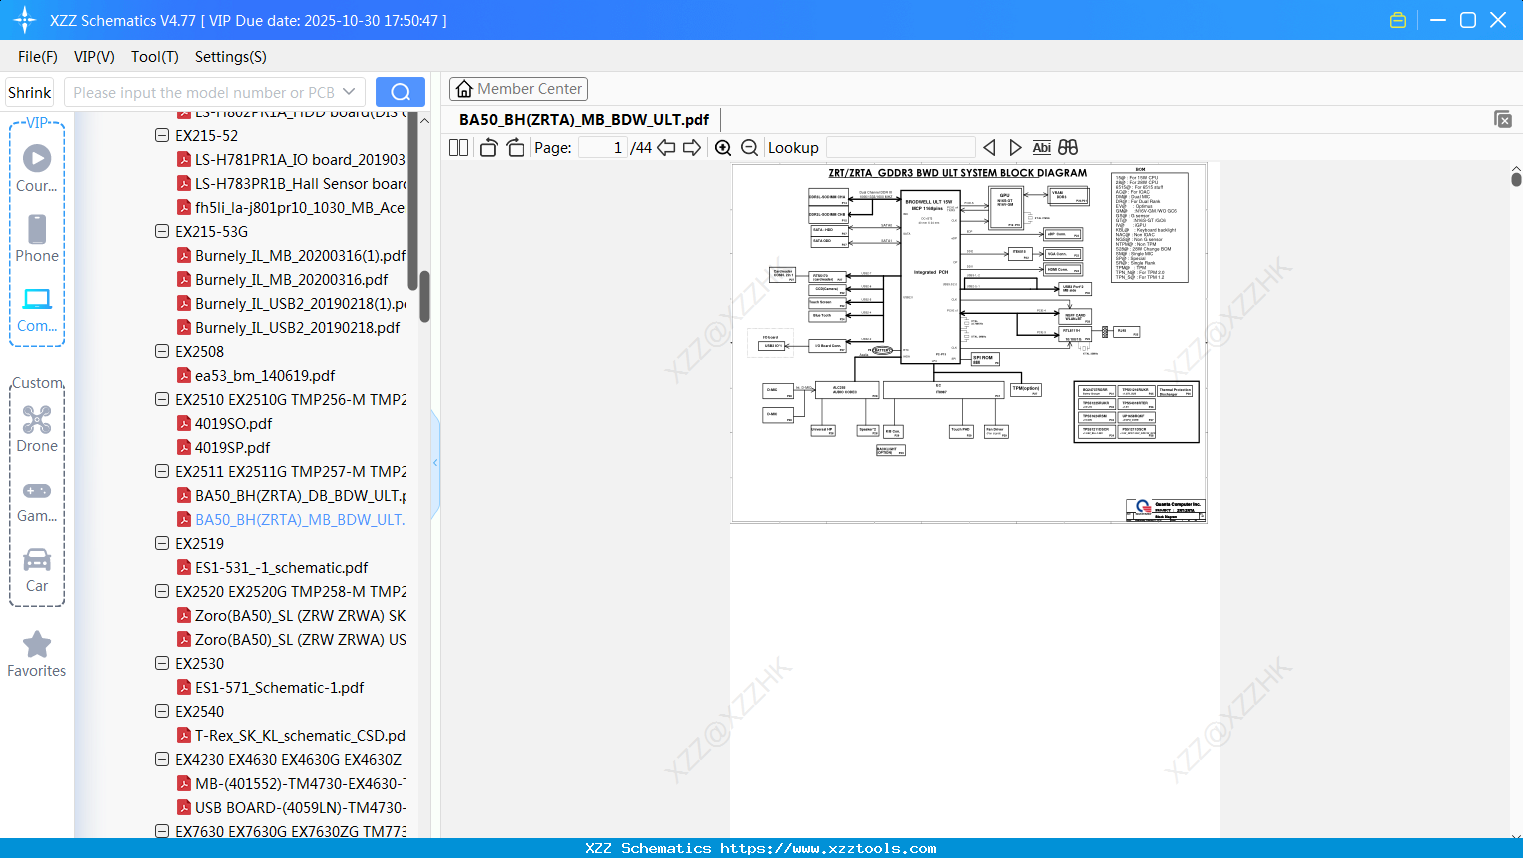Go to the previous page arrow
The image size is (1523, 858).
point(666,148)
